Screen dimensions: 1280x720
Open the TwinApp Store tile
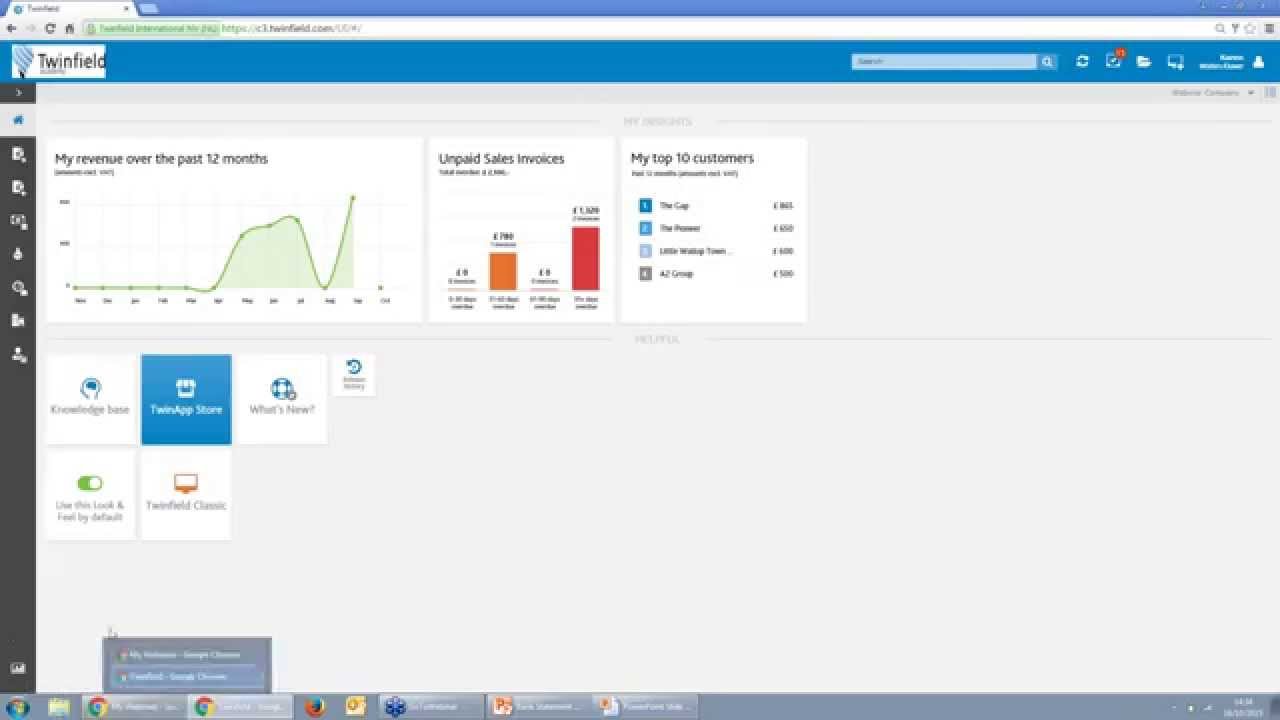[186, 399]
